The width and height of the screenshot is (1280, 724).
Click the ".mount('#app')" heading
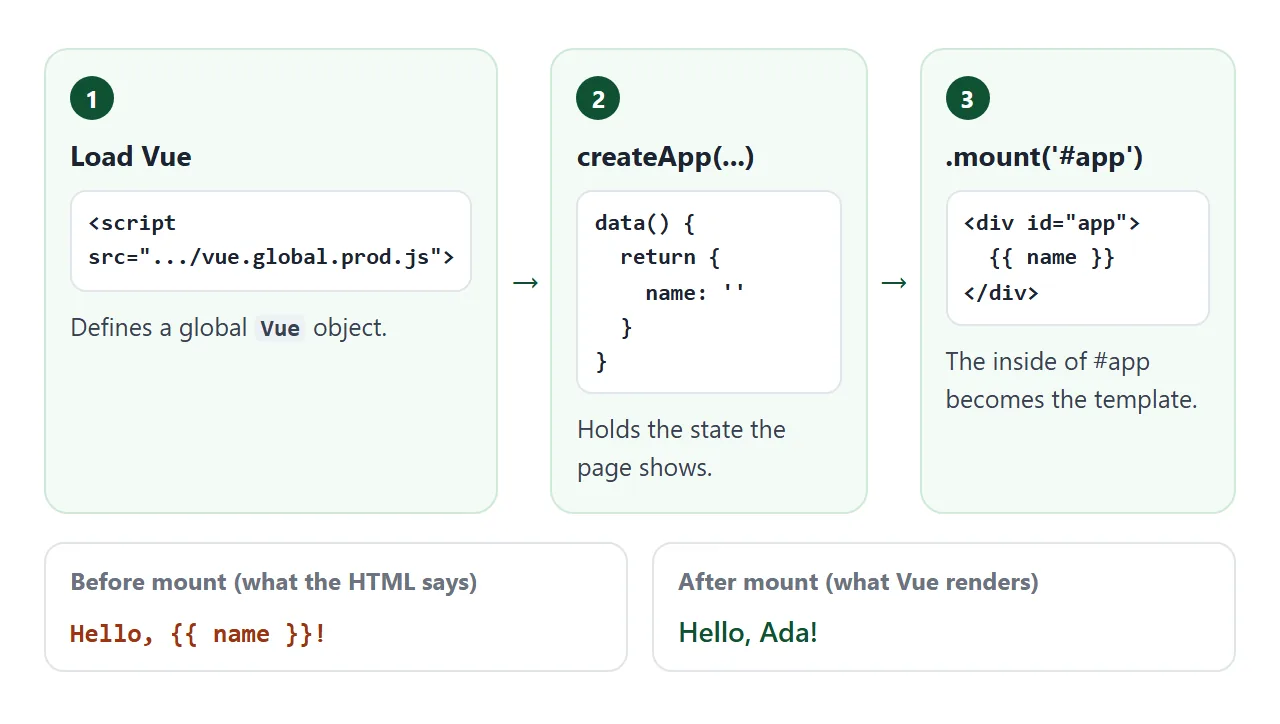click(x=1044, y=157)
